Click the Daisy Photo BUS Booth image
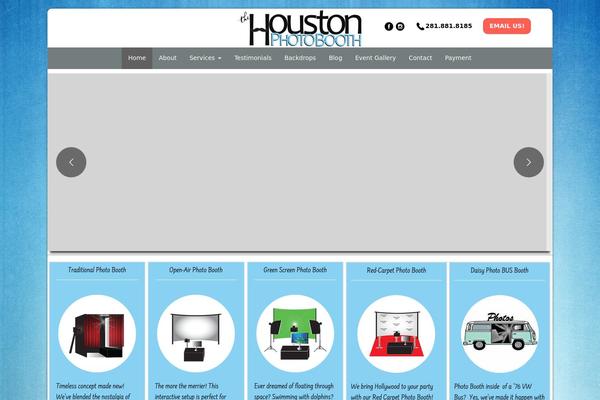This screenshot has width=600, height=400. (499, 334)
